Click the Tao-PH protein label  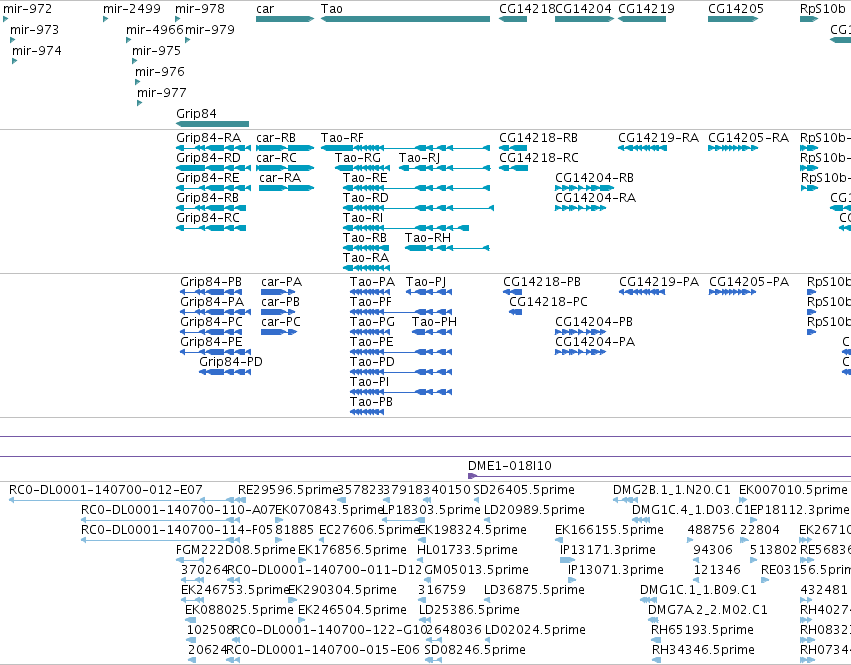pos(434,322)
